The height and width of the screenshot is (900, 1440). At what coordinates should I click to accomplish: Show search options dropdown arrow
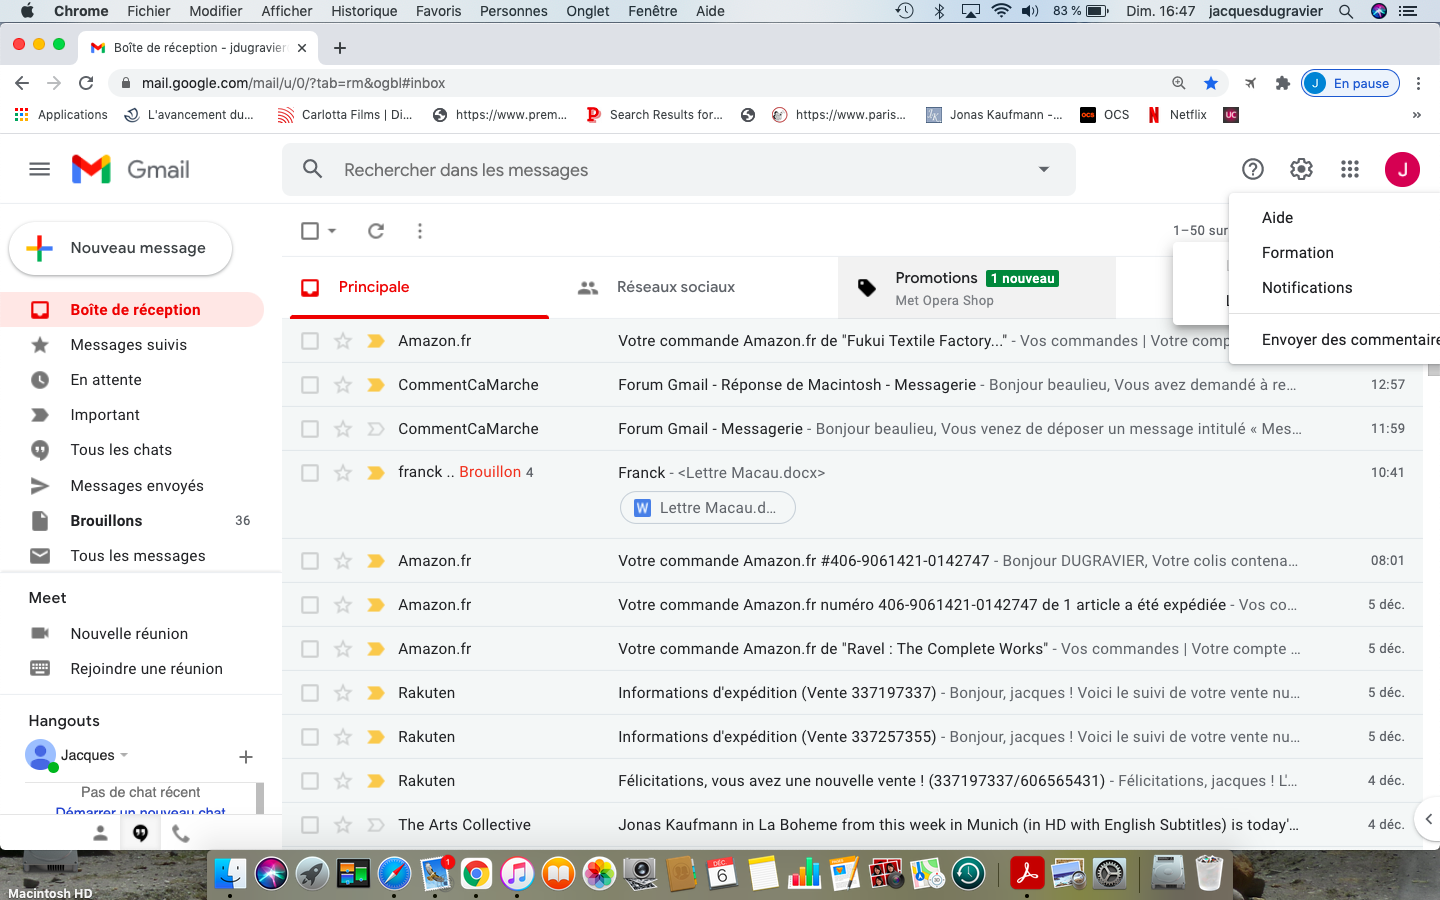point(1044,169)
